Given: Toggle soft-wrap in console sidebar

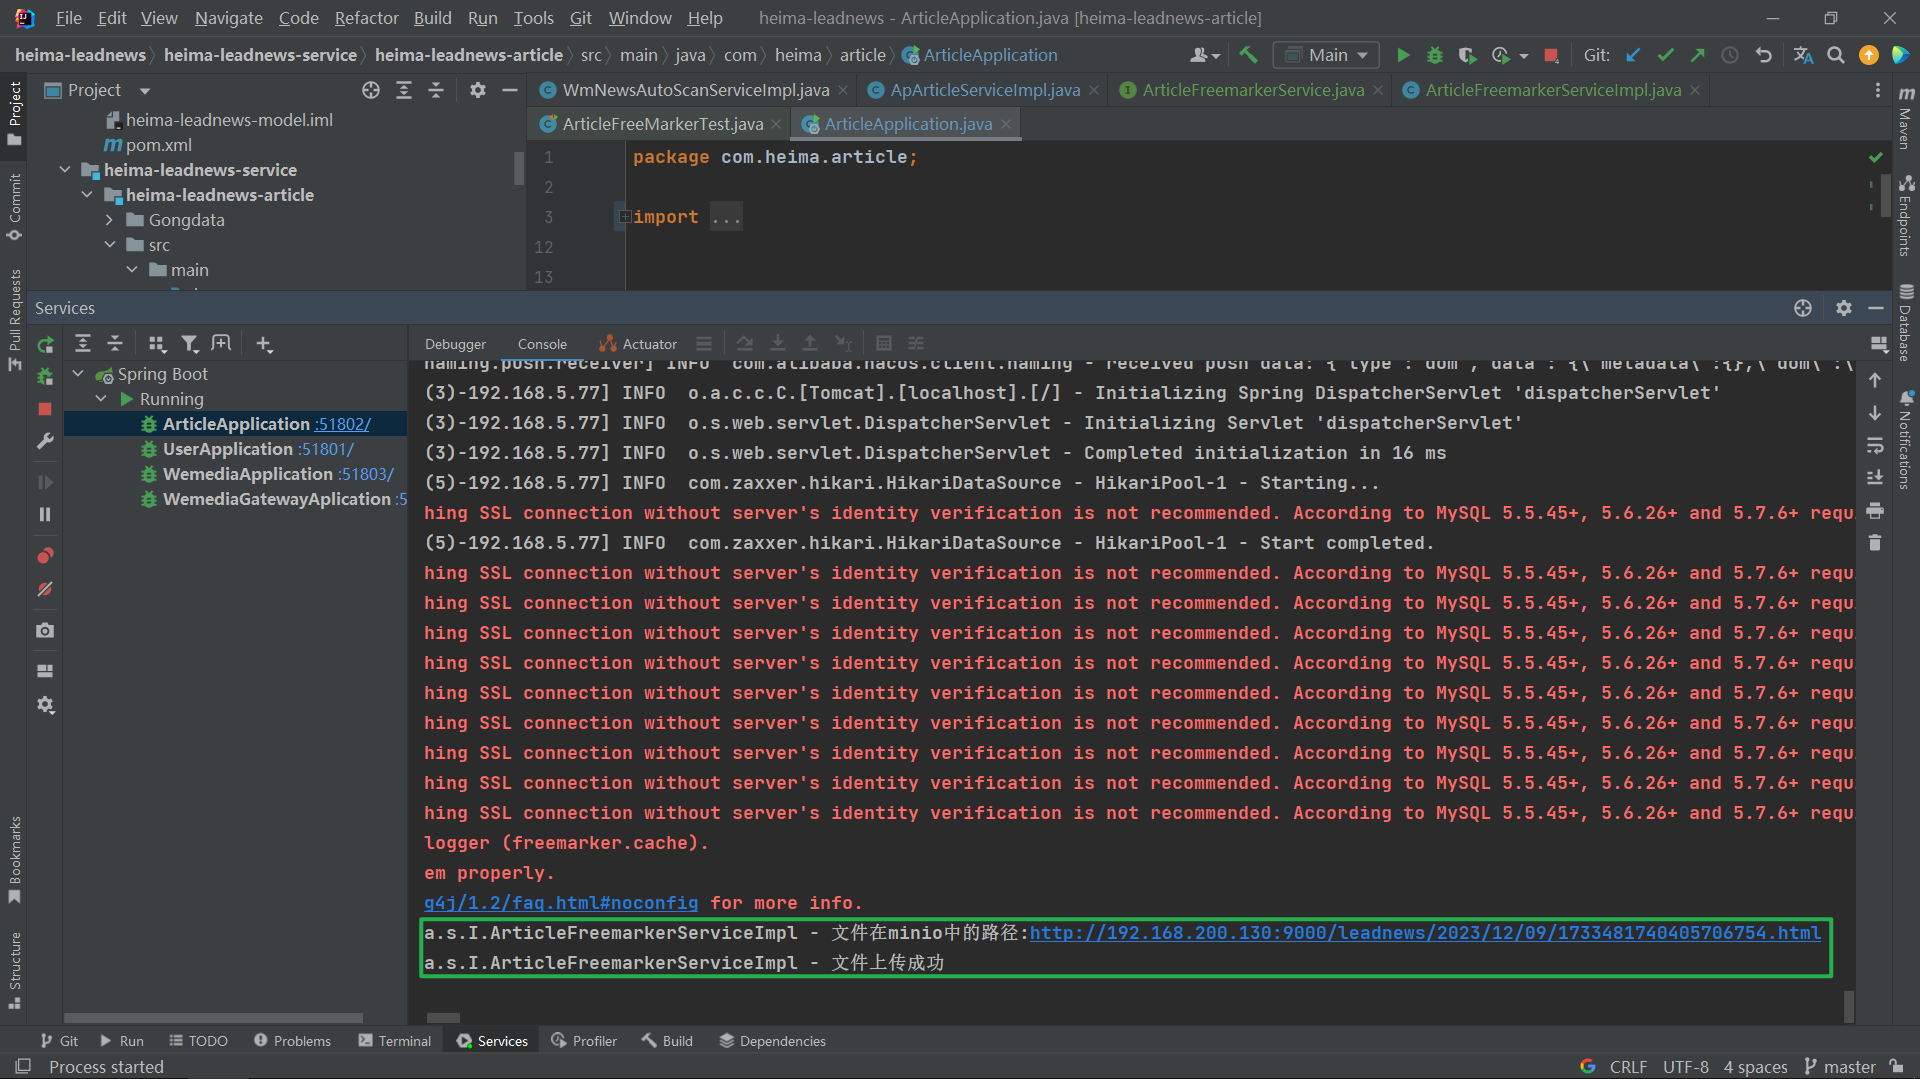Looking at the screenshot, I should click(x=1875, y=445).
